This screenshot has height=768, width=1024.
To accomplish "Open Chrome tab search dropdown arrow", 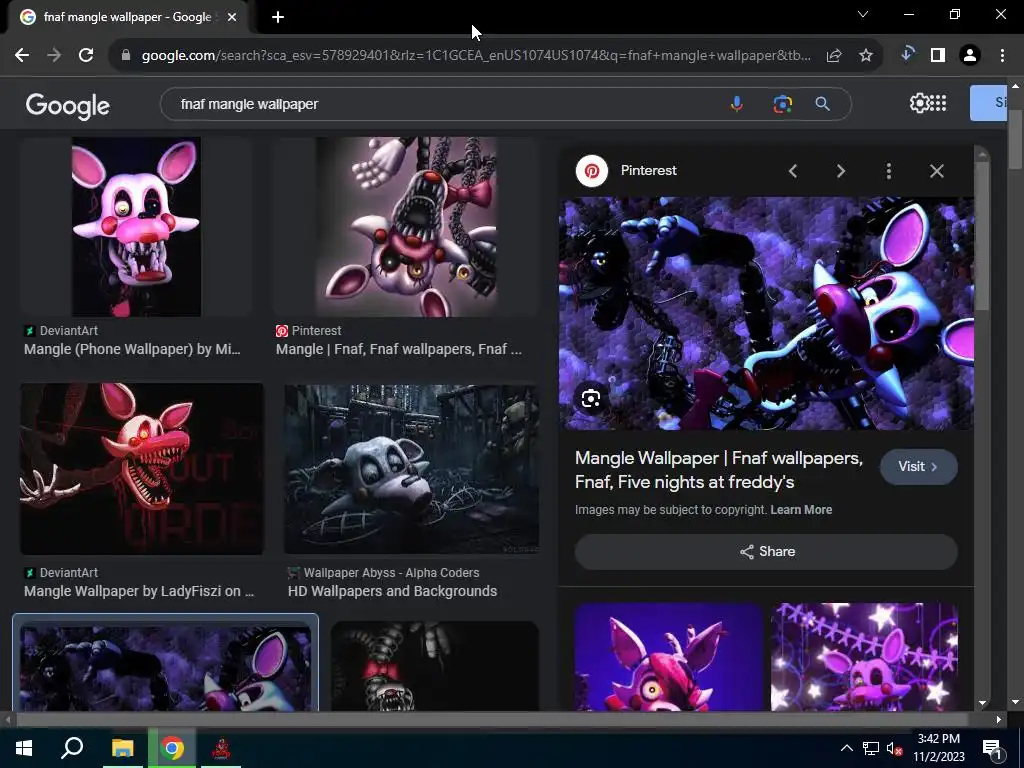I will tap(863, 14).
